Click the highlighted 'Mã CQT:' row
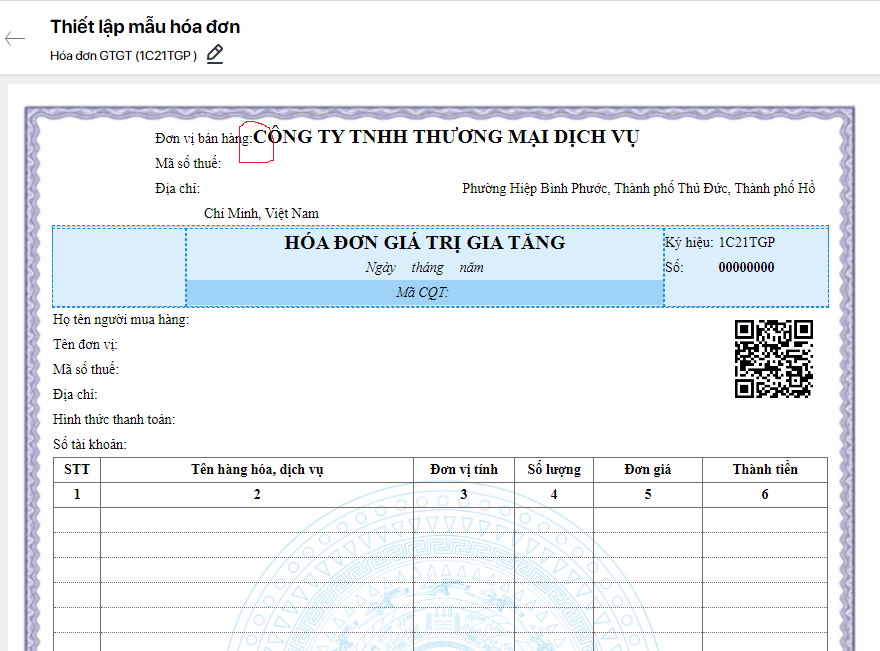Image resolution: width=880 pixels, height=651 pixels. [x=425, y=292]
